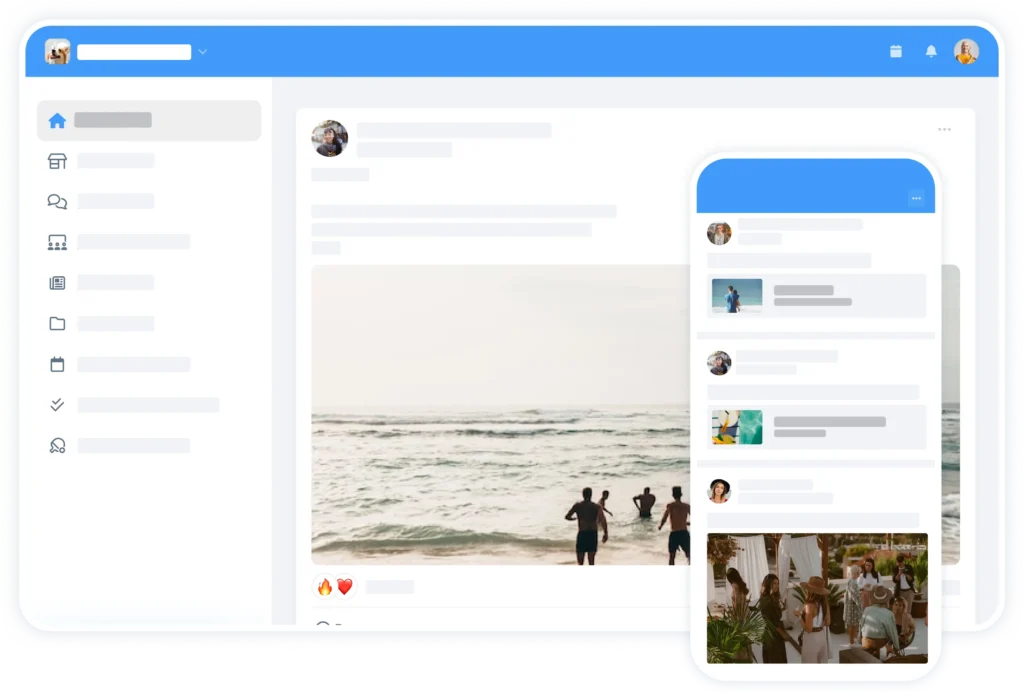Image resolution: width=1024 pixels, height=696 pixels.
Task: Play the outdoor party video on the phone
Action: pos(816,598)
